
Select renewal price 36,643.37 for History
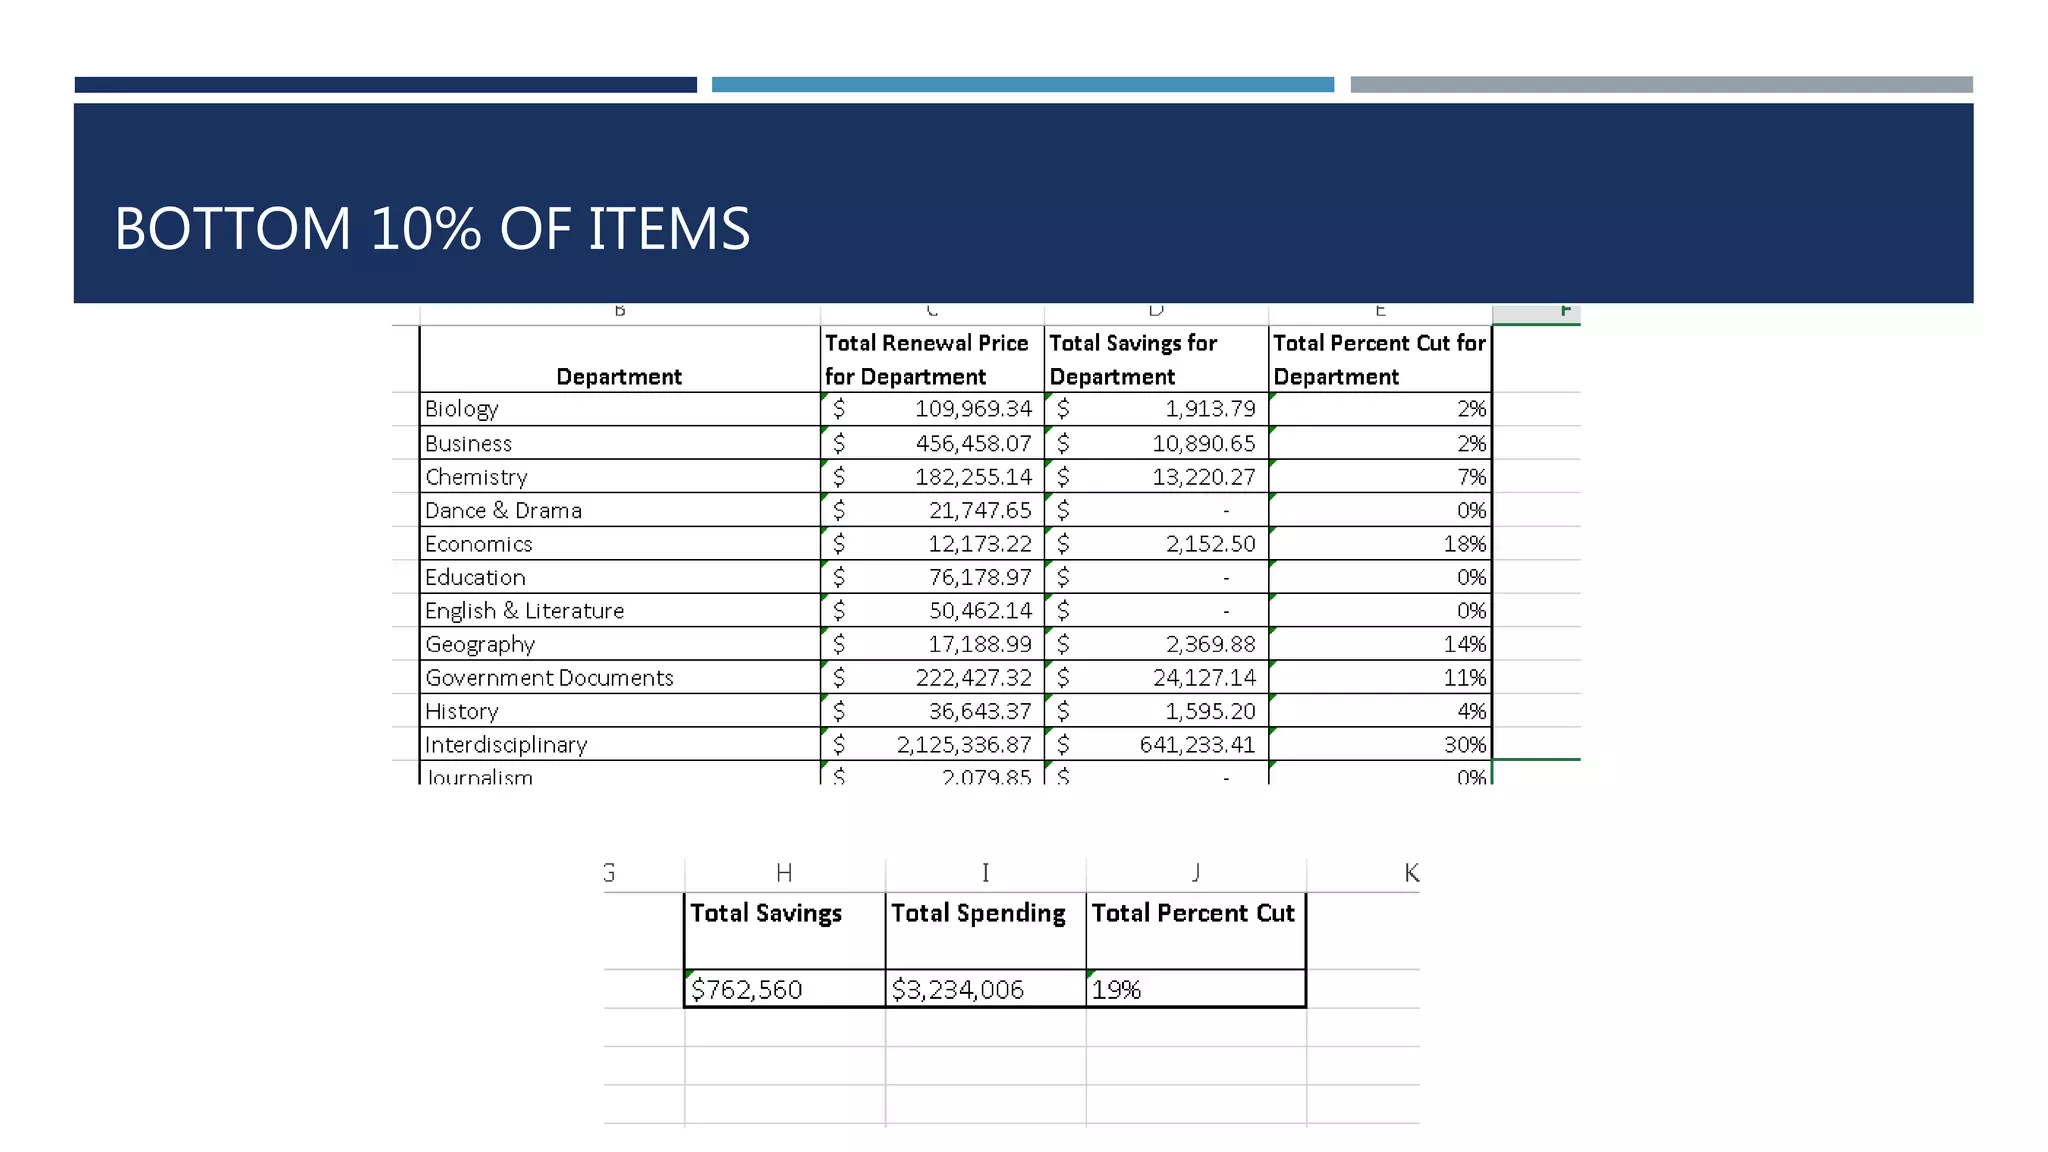[x=932, y=711]
